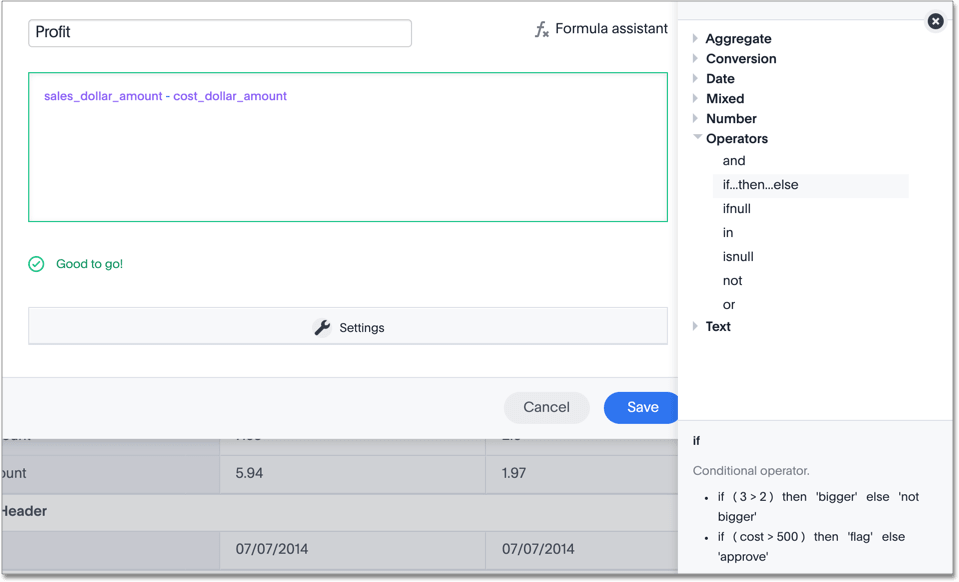The image size is (959, 582).
Task: Cancel the formula editing
Action: coord(546,407)
